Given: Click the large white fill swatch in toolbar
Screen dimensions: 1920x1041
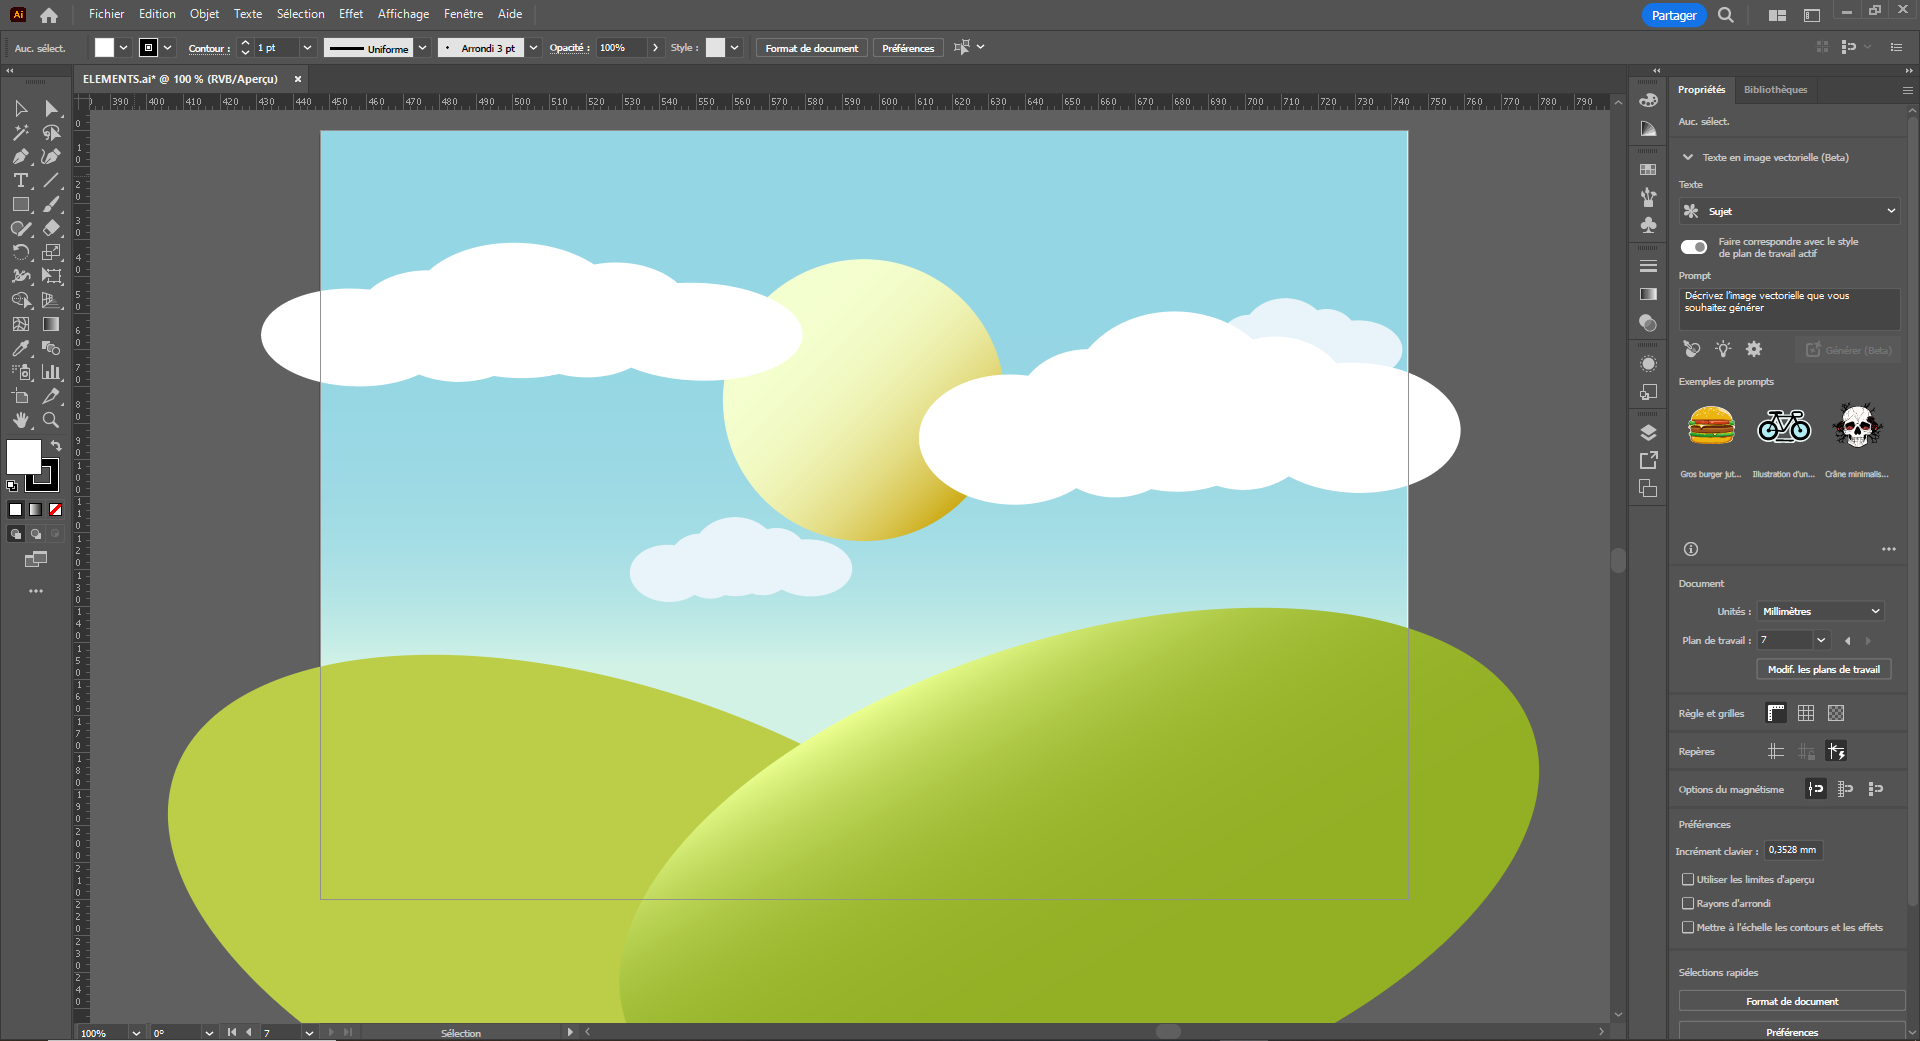Looking at the screenshot, I should point(24,457).
